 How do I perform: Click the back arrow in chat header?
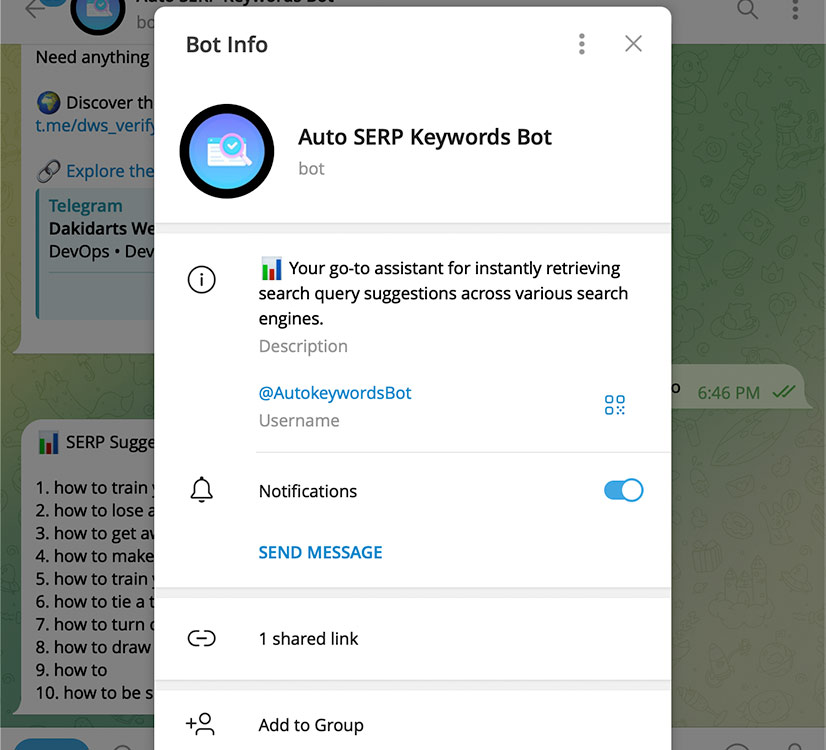pos(35,9)
